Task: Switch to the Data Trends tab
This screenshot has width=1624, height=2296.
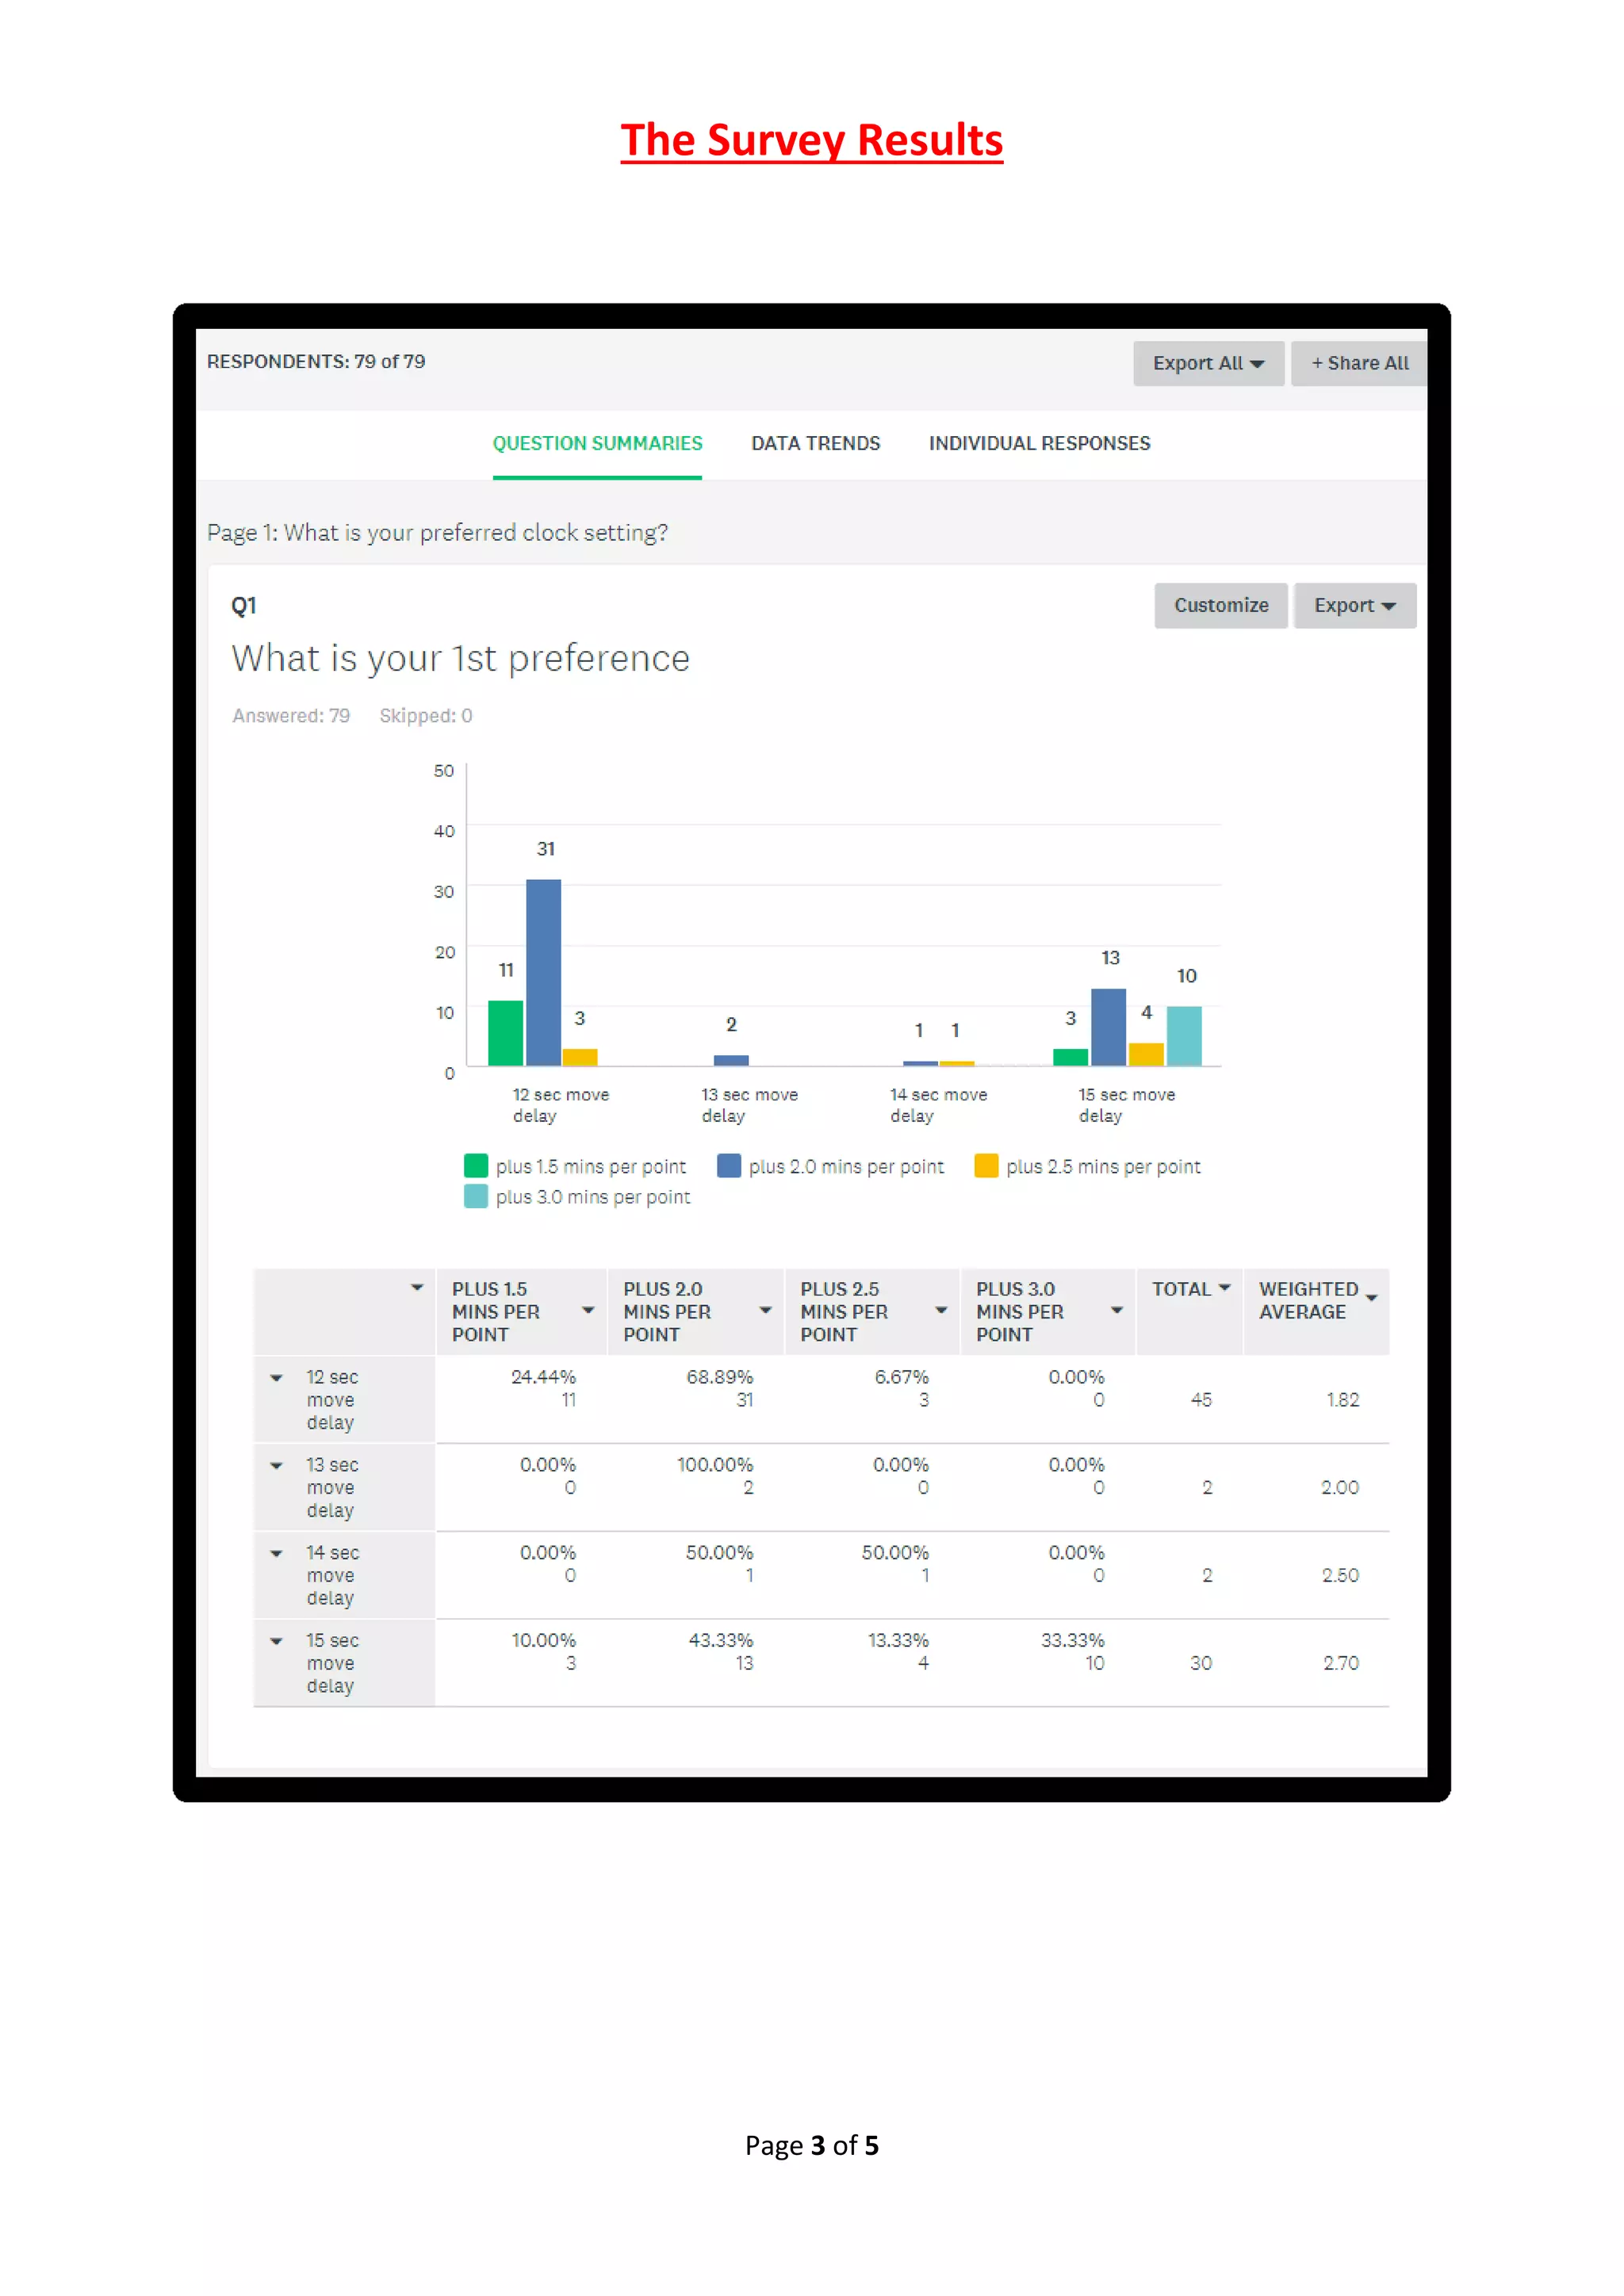Action: [815, 443]
